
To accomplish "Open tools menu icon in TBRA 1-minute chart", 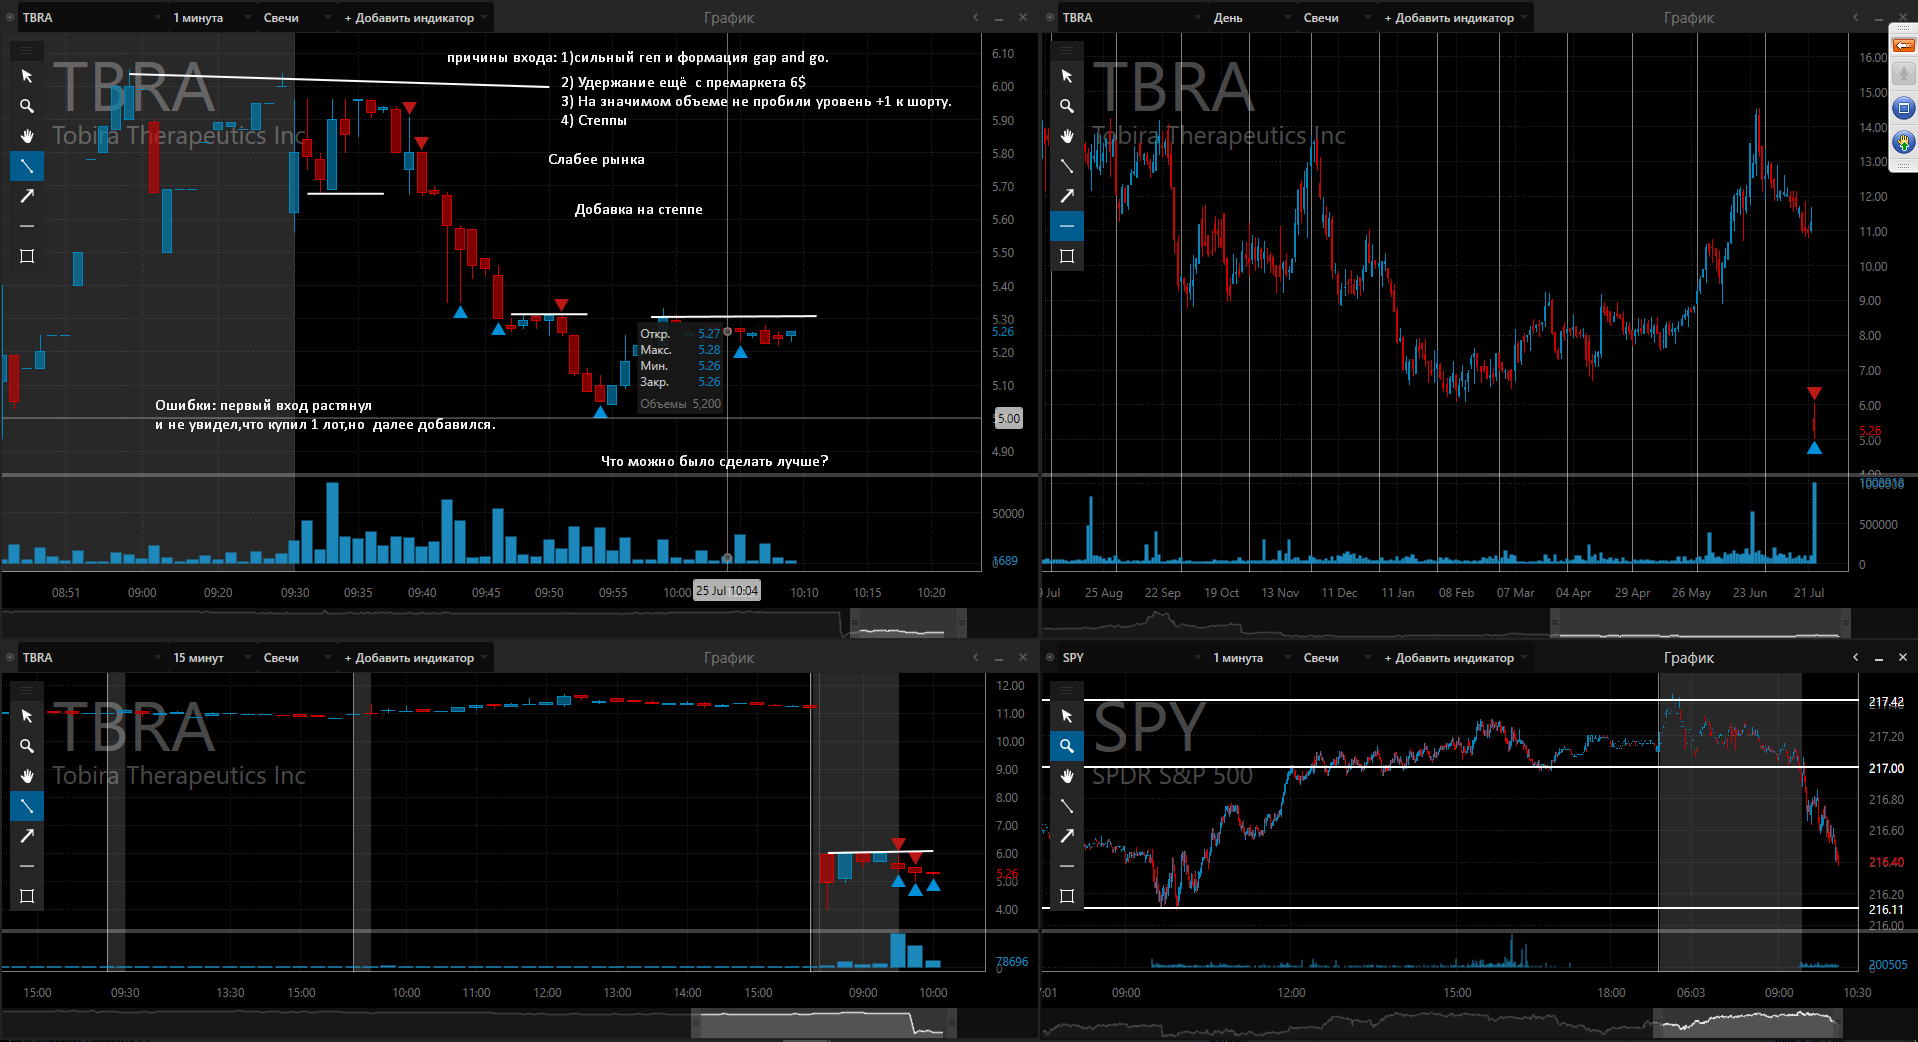I will [x=27, y=50].
